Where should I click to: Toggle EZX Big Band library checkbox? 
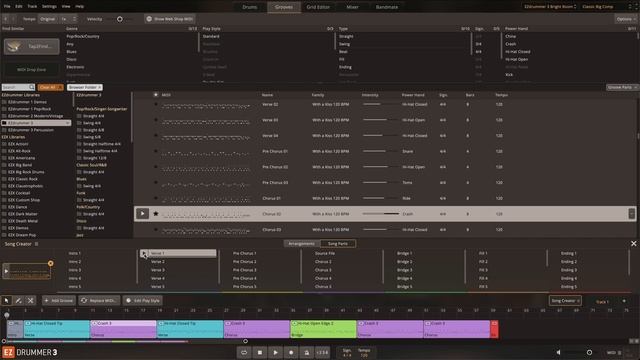click(4, 165)
